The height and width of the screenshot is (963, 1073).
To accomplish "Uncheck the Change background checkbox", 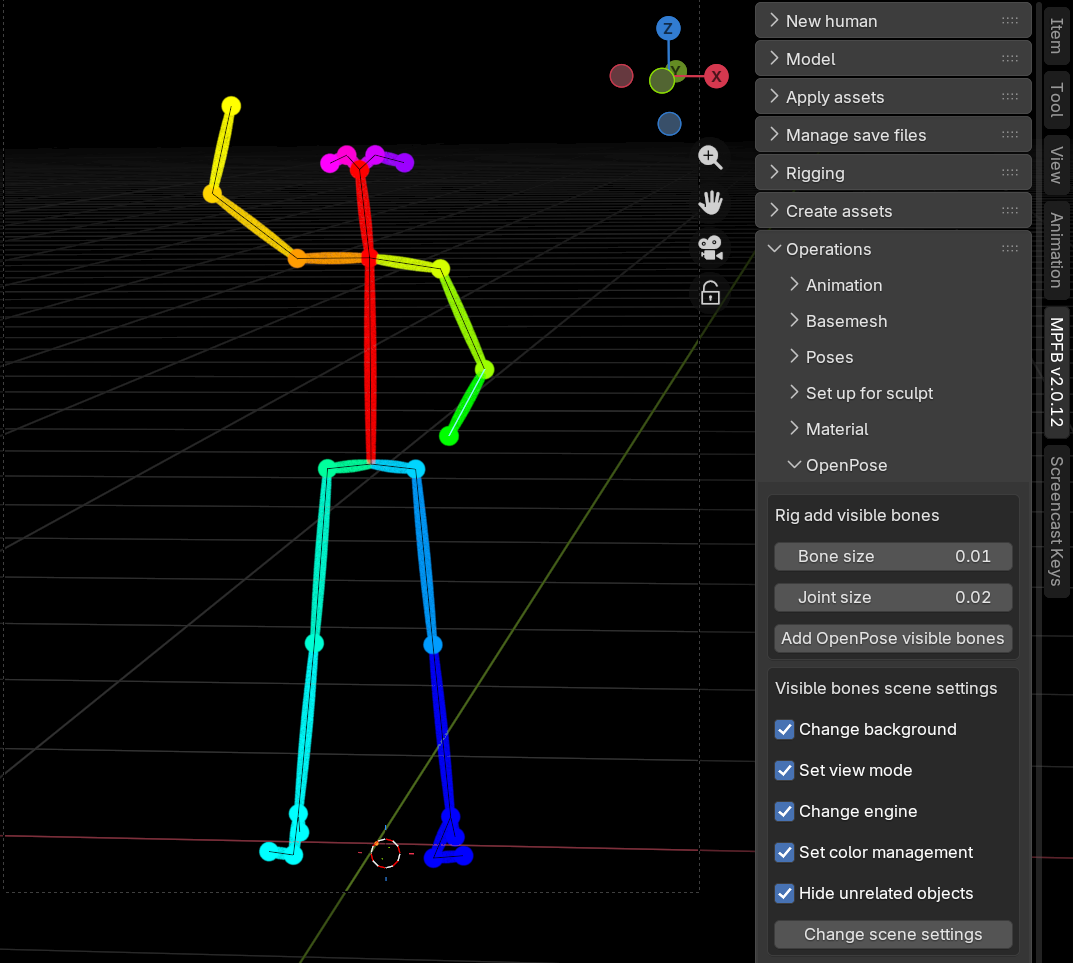I will coord(785,730).
